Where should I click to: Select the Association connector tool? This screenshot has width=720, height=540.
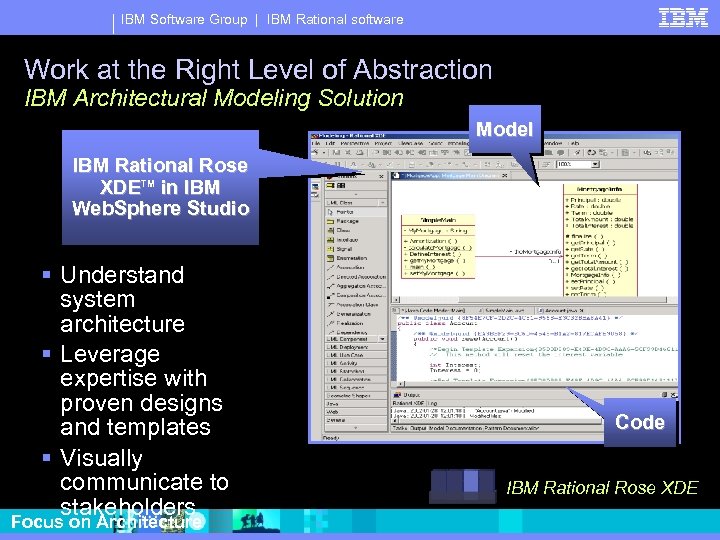(355, 267)
